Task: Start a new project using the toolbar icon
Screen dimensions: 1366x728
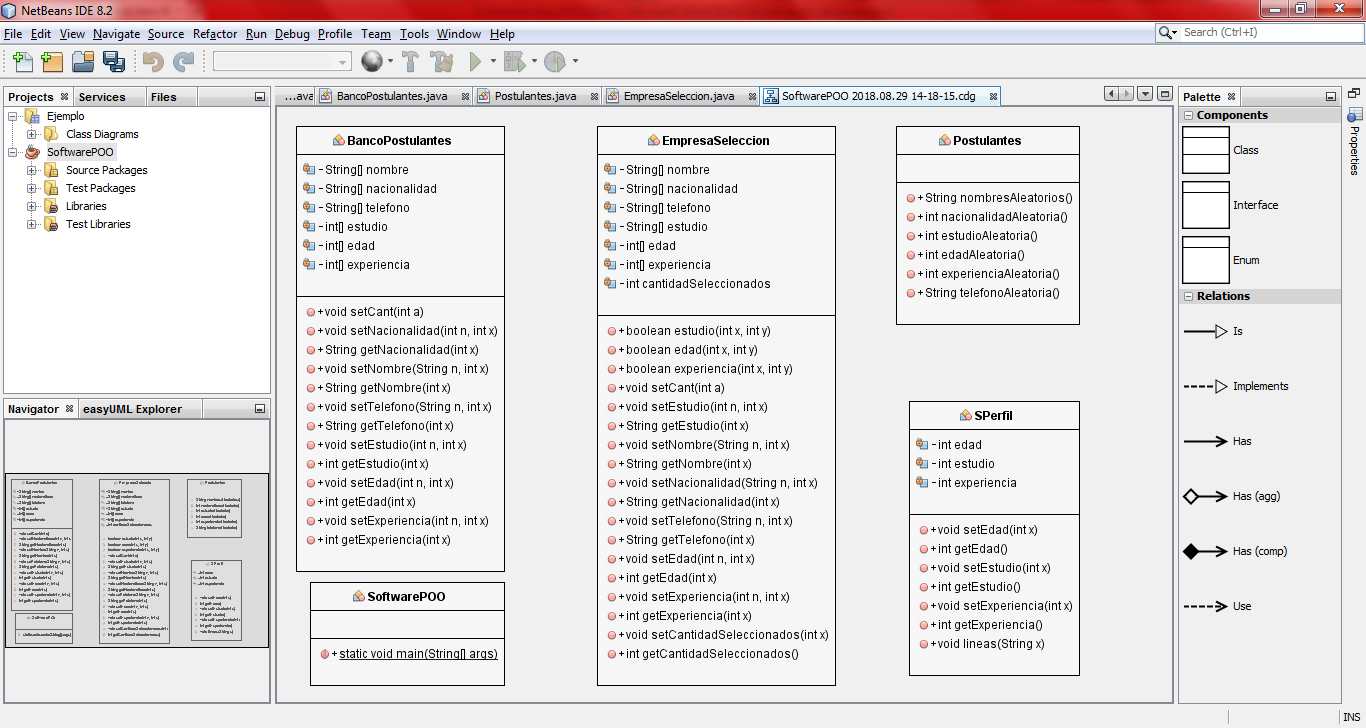Action: [x=52, y=61]
